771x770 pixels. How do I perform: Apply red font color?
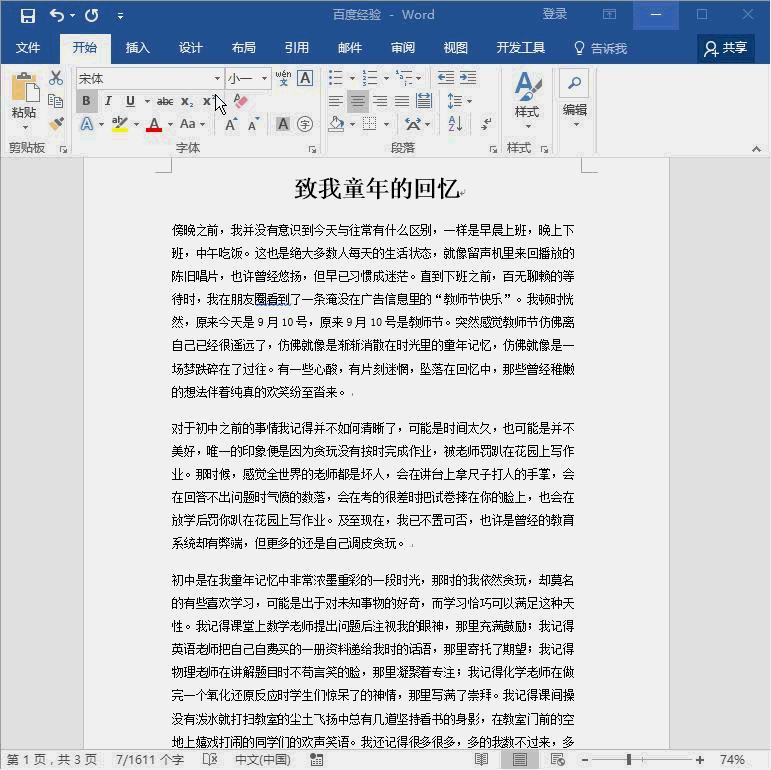tap(154, 124)
